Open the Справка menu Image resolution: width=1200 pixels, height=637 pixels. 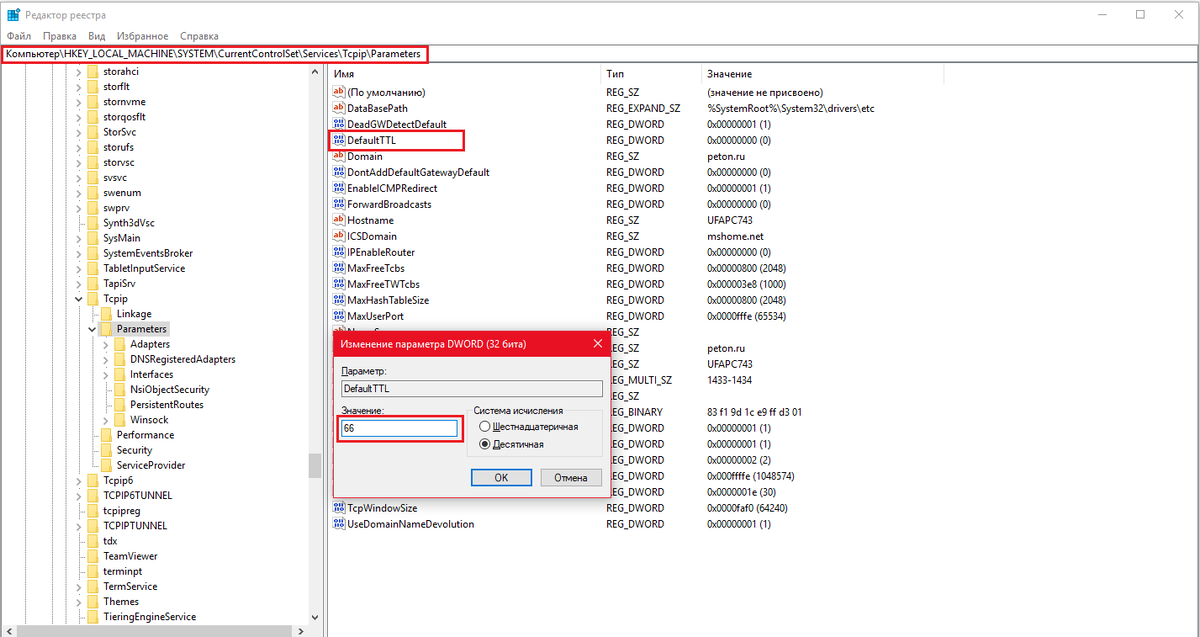coord(199,36)
